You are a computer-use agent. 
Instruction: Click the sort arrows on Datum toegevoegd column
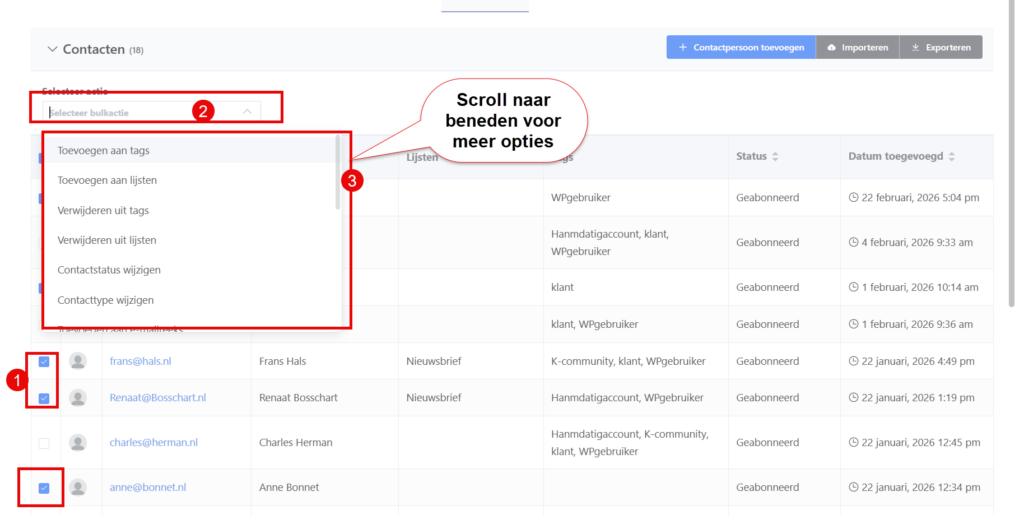point(951,157)
